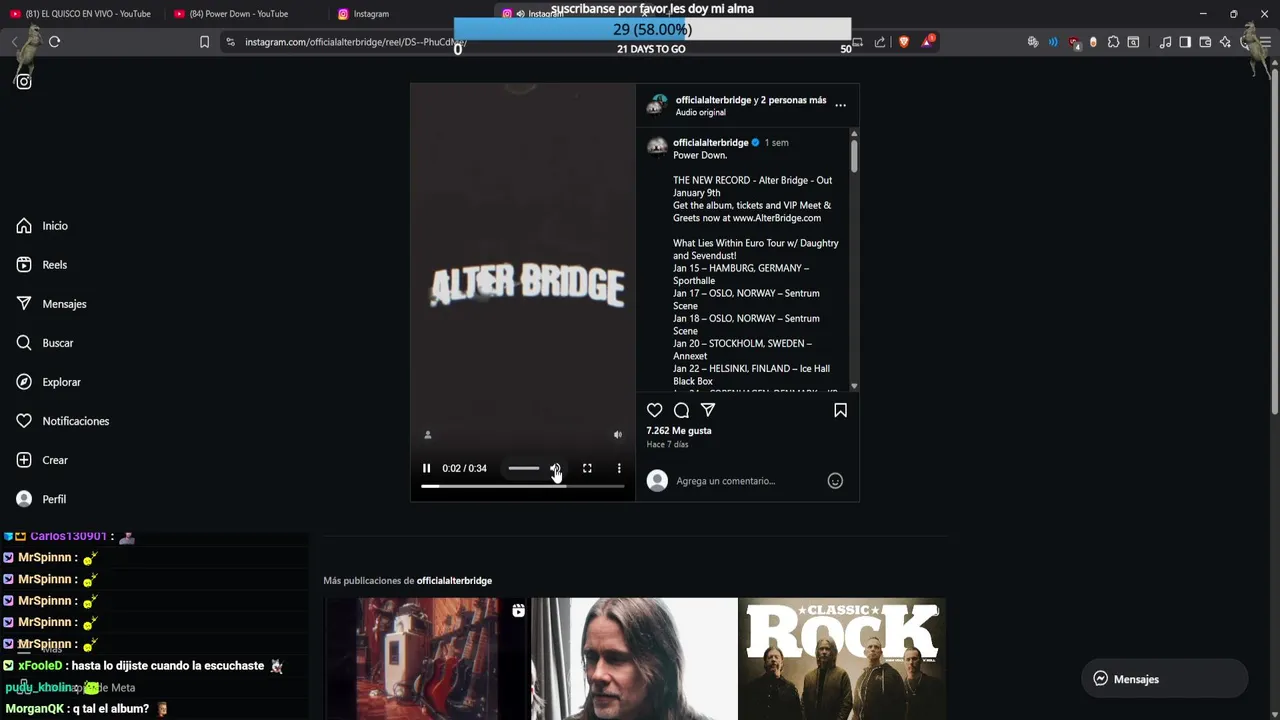Like the post with the heart icon

click(x=655, y=410)
